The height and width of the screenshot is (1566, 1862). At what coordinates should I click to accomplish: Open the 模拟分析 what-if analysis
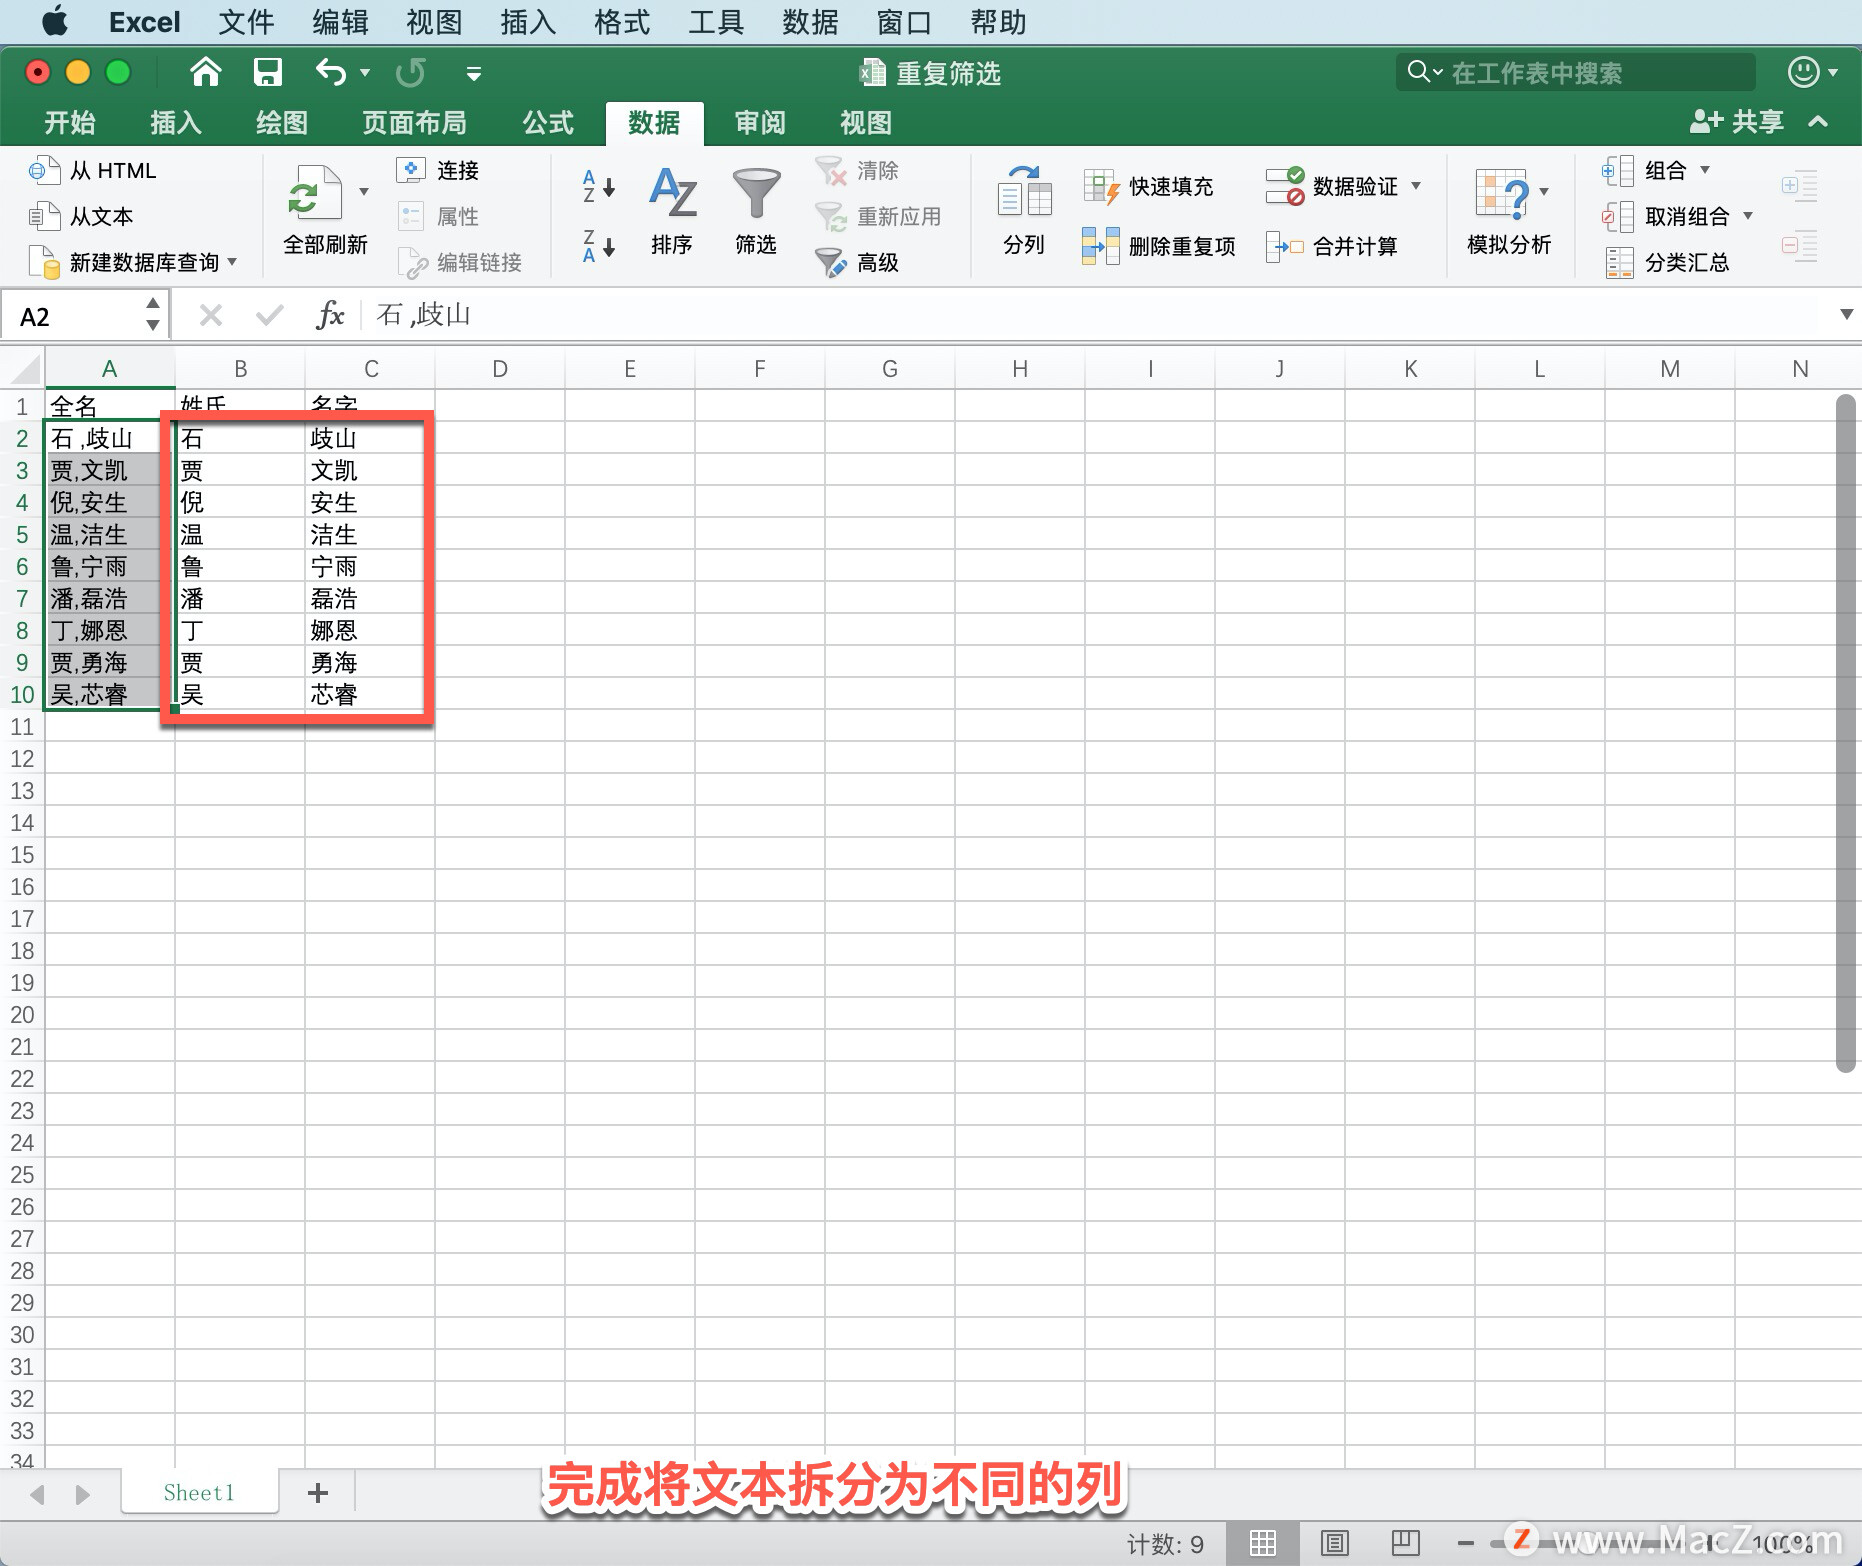coord(1509,210)
